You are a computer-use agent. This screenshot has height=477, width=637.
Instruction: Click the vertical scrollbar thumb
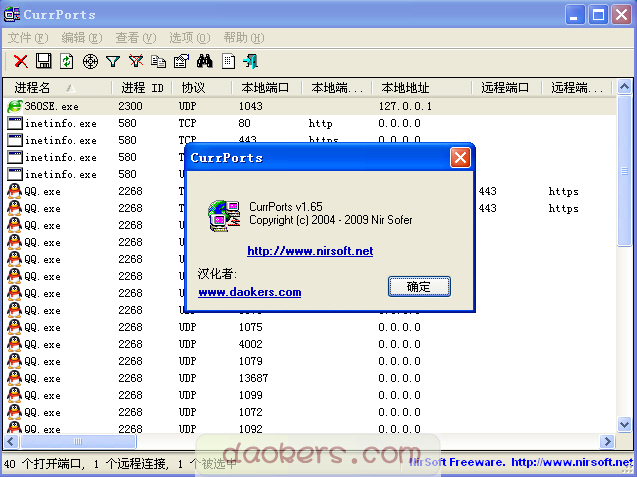624,171
